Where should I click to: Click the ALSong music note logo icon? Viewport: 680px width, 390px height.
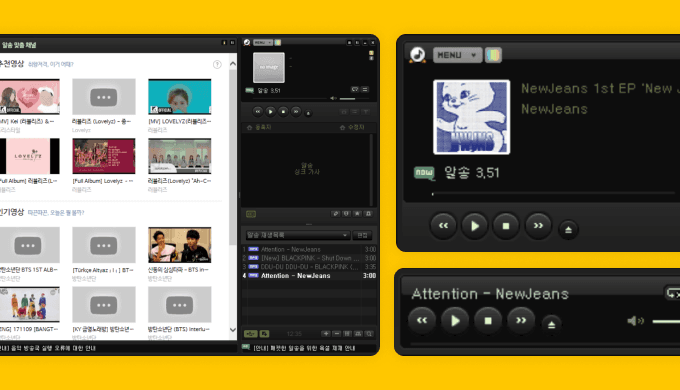tap(418, 55)
